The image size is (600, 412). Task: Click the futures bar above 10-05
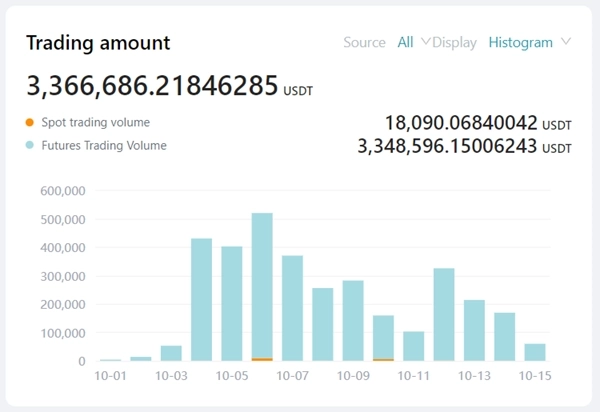pyautogui.click(x=232, y=303)
